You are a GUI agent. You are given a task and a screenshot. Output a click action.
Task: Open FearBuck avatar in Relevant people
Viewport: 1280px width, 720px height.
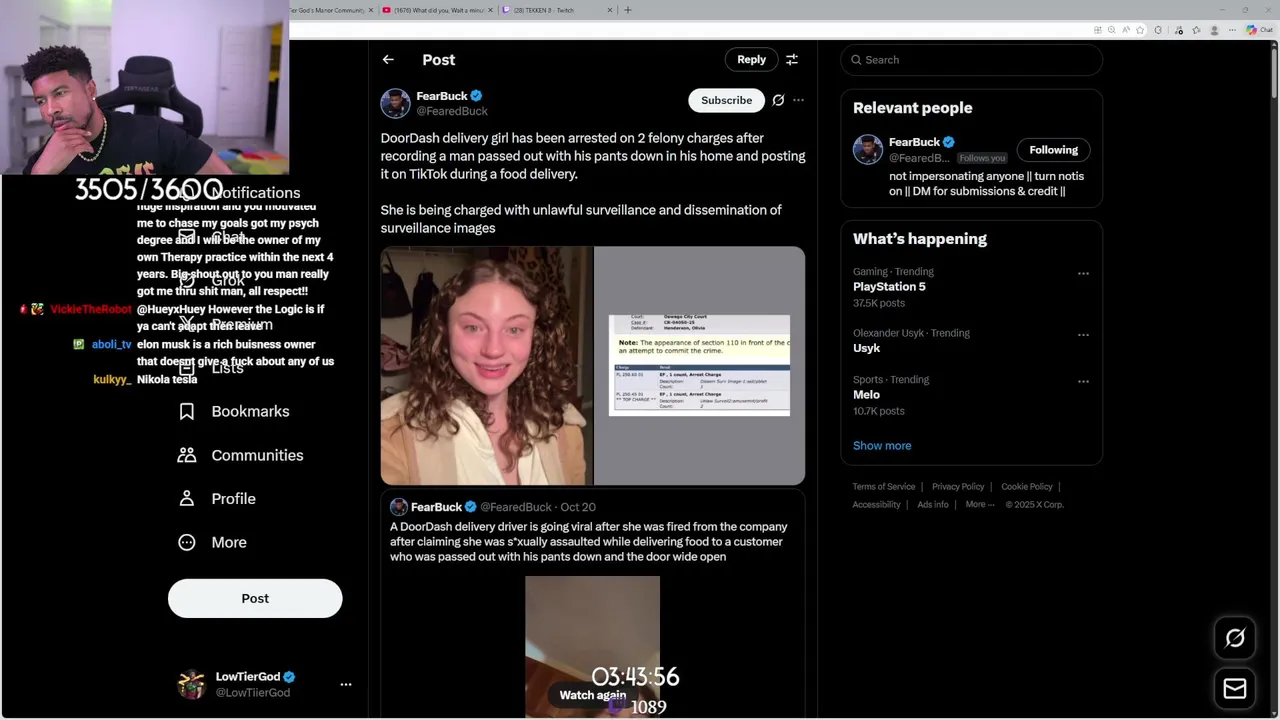tap(867, 150)
